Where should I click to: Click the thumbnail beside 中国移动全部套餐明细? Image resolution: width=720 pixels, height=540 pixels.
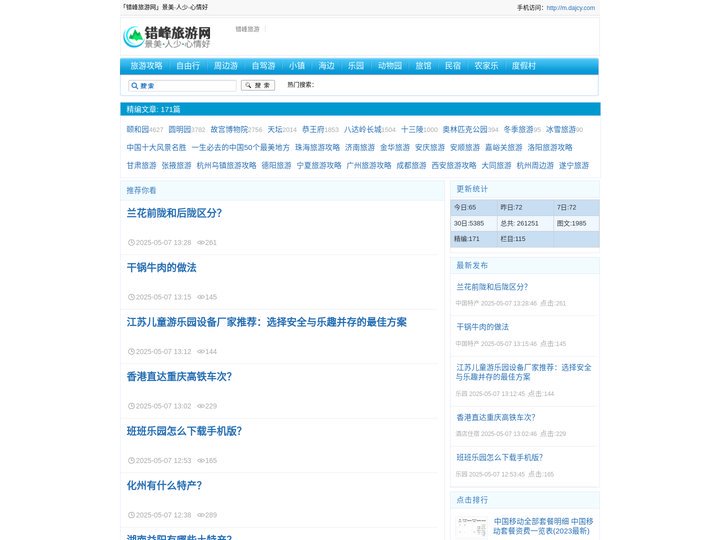point(472,528)
